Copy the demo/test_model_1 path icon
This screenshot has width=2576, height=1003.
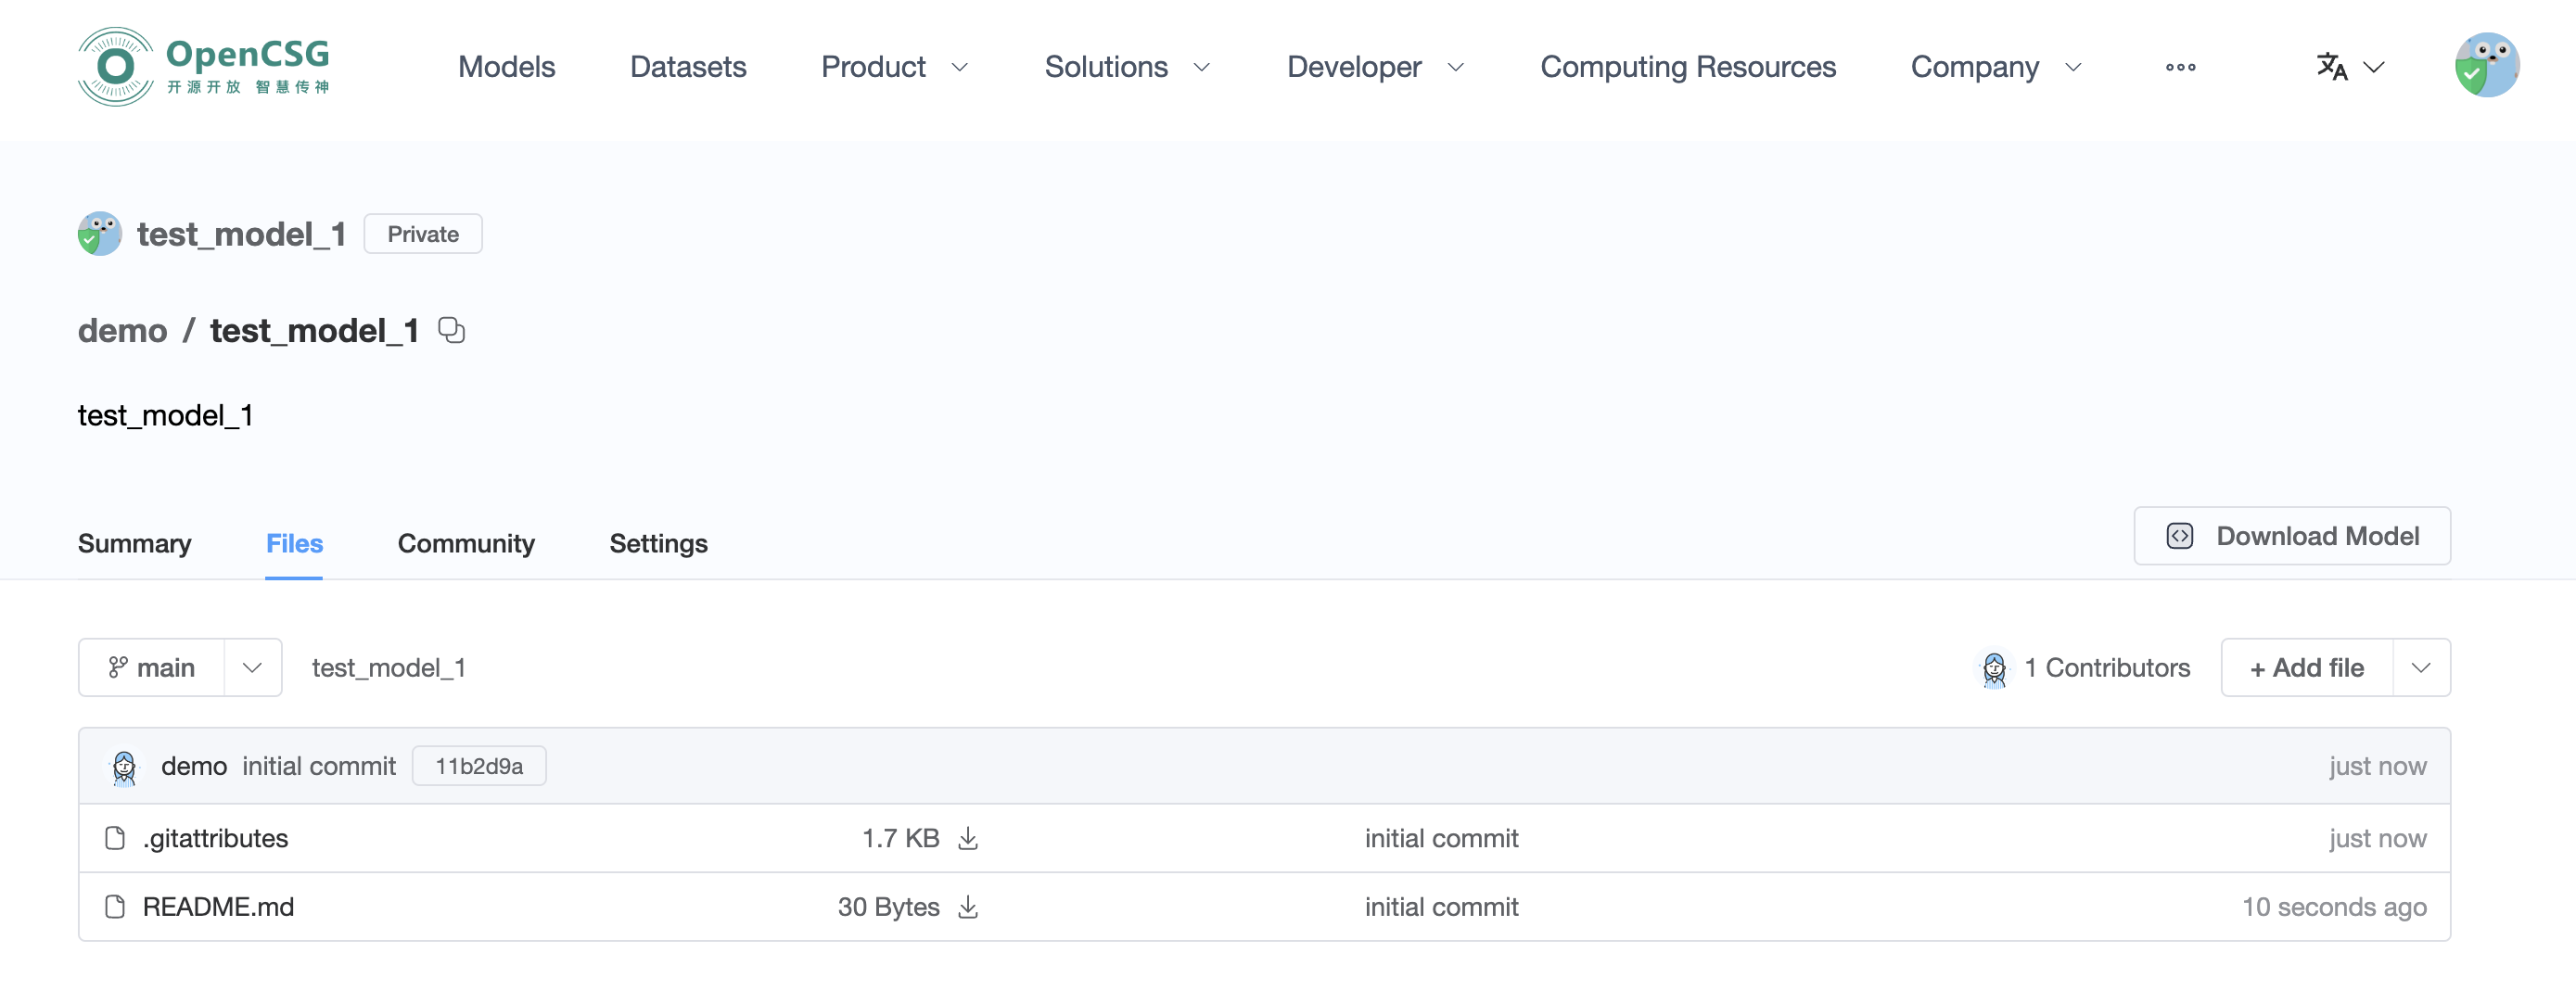(452, 330)
